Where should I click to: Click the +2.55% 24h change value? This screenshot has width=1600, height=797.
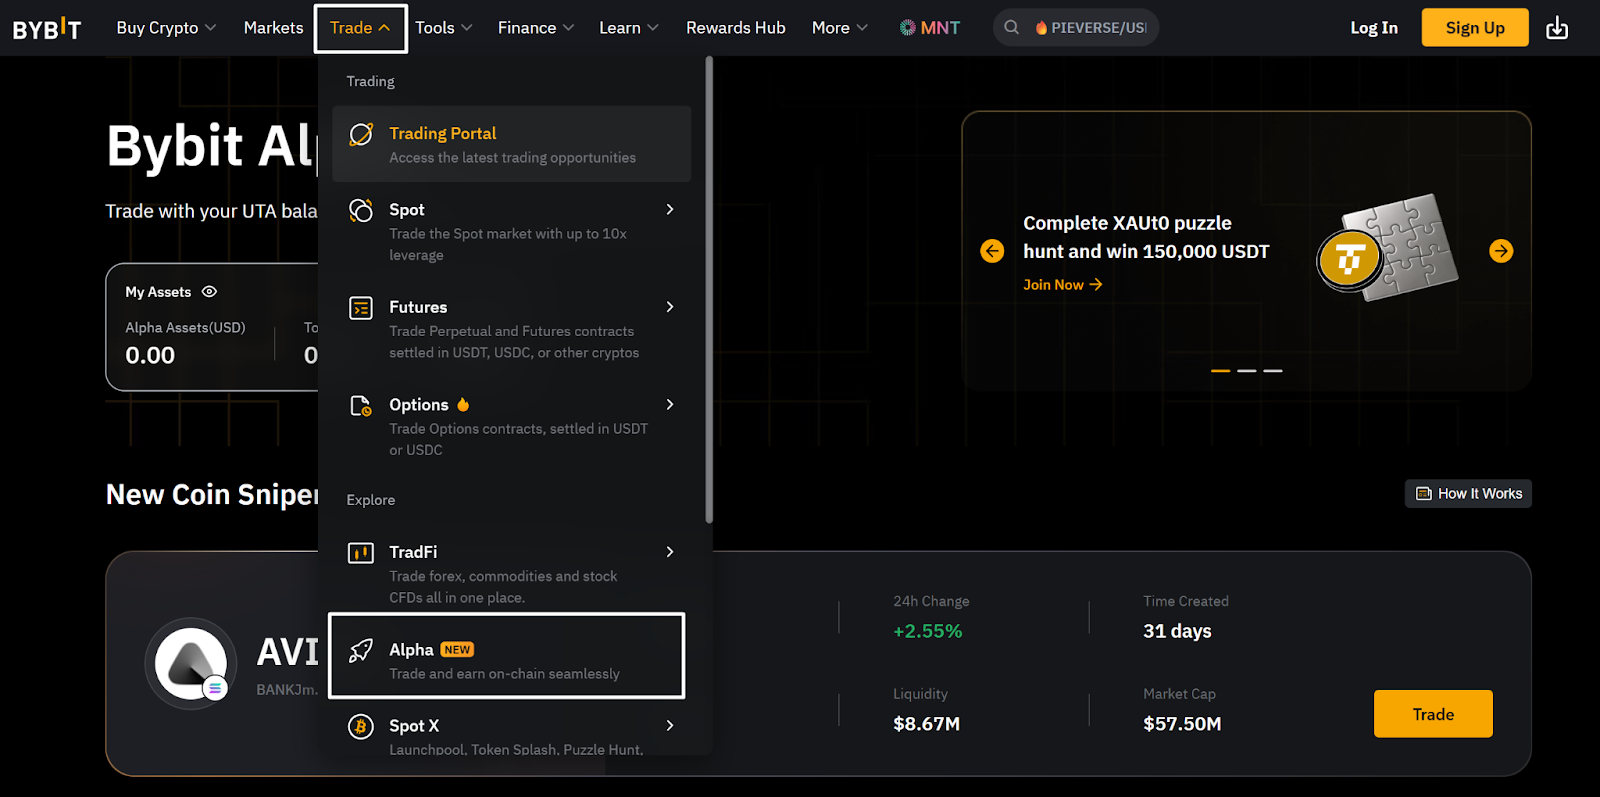coord(927,631)
